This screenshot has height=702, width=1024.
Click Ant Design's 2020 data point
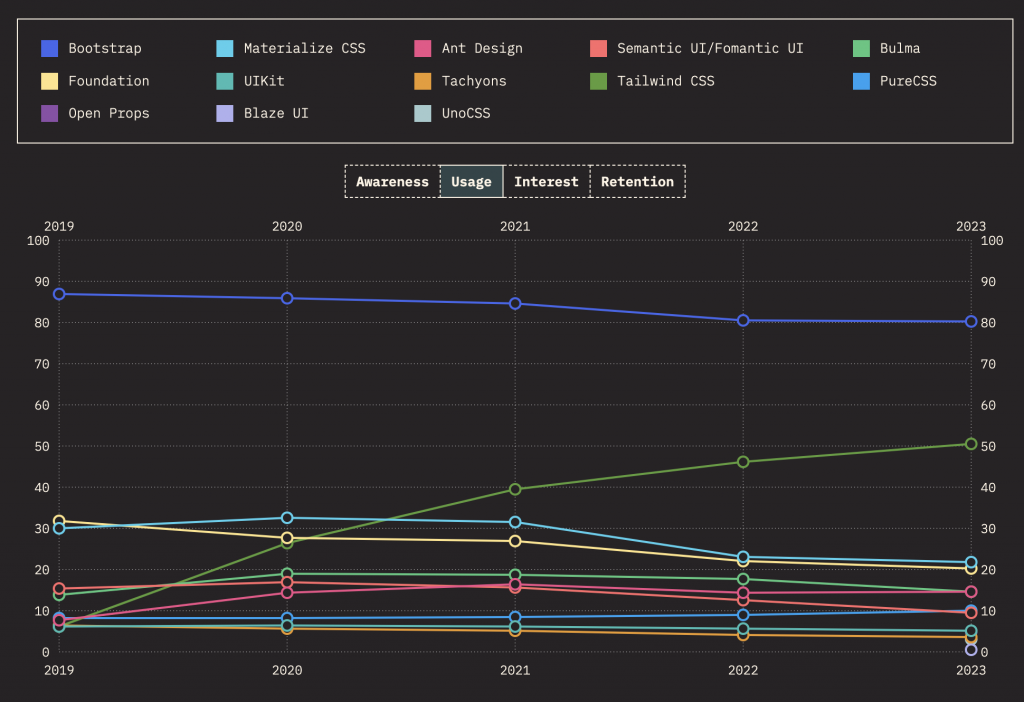coord(287,593)
